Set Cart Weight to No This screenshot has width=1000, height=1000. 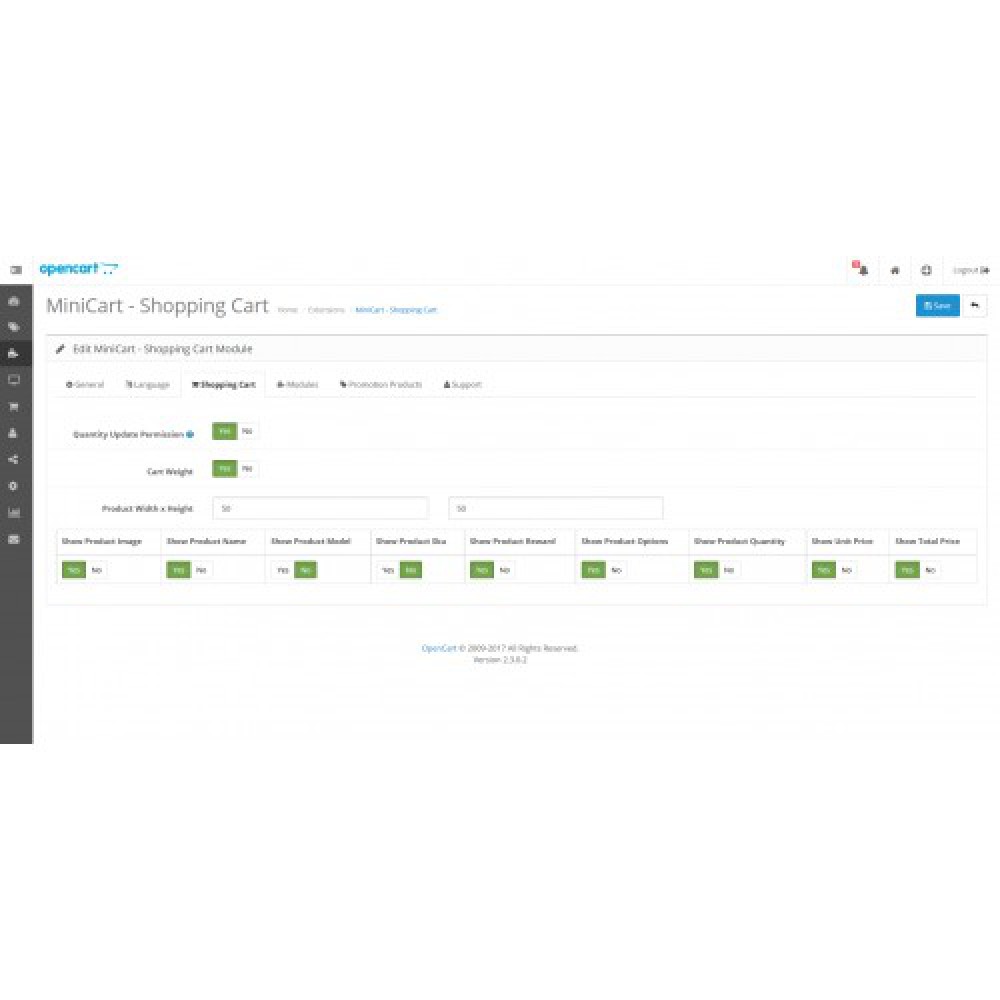(247, 468)
